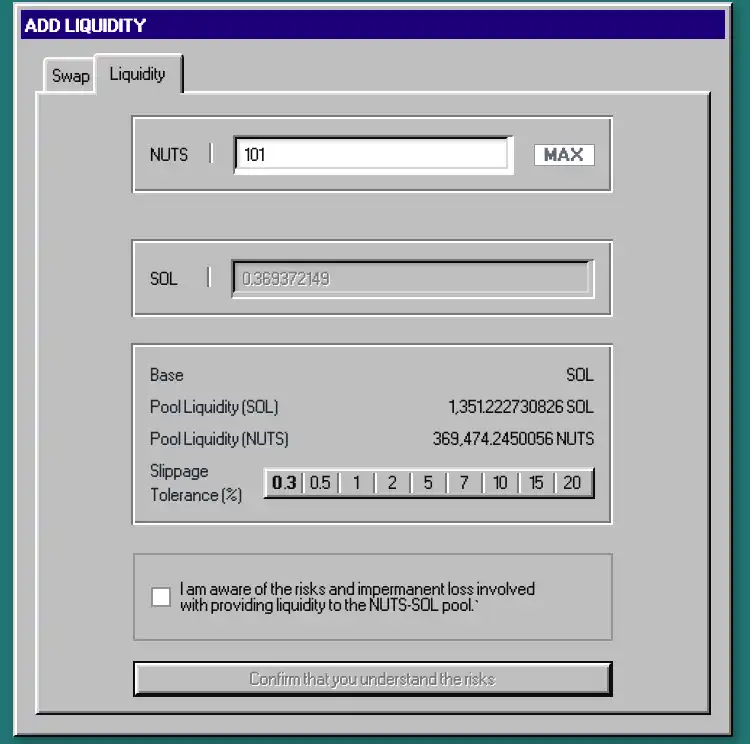
Task: Click the NUTS amount input field
Action: click(x=372, y=155)
